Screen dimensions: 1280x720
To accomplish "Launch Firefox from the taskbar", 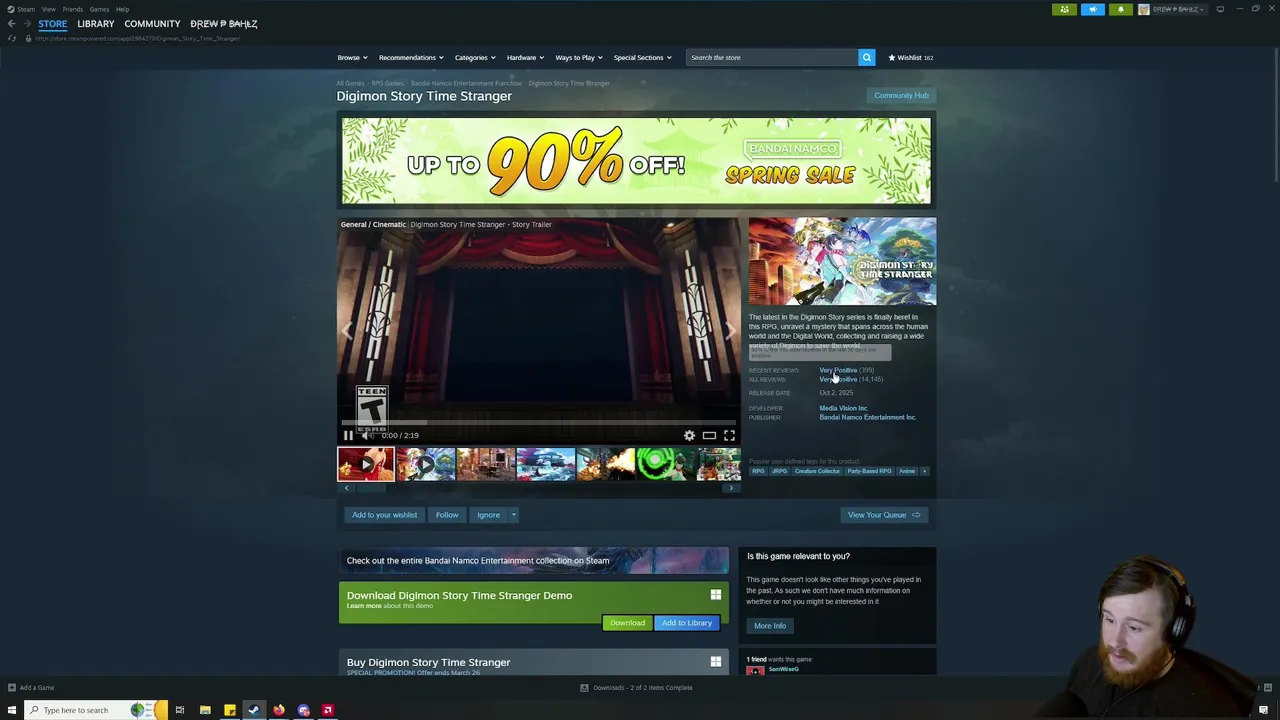I will pos(279,710).
